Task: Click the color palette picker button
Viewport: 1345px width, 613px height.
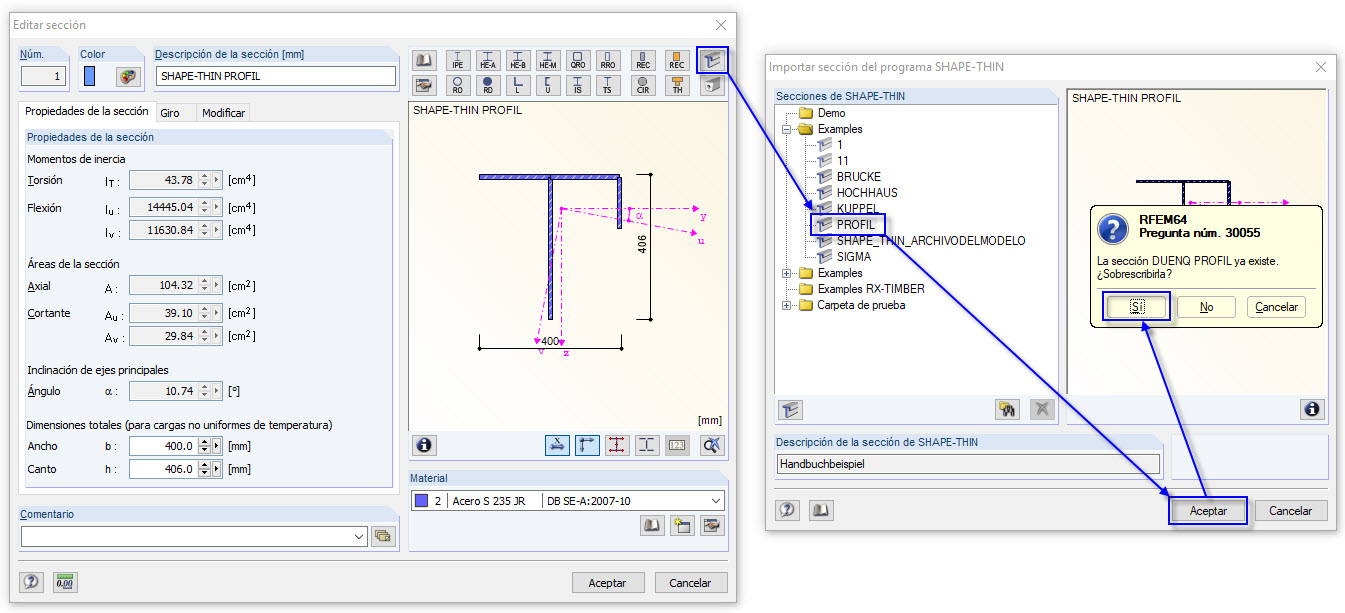Action: pos(128,76)
